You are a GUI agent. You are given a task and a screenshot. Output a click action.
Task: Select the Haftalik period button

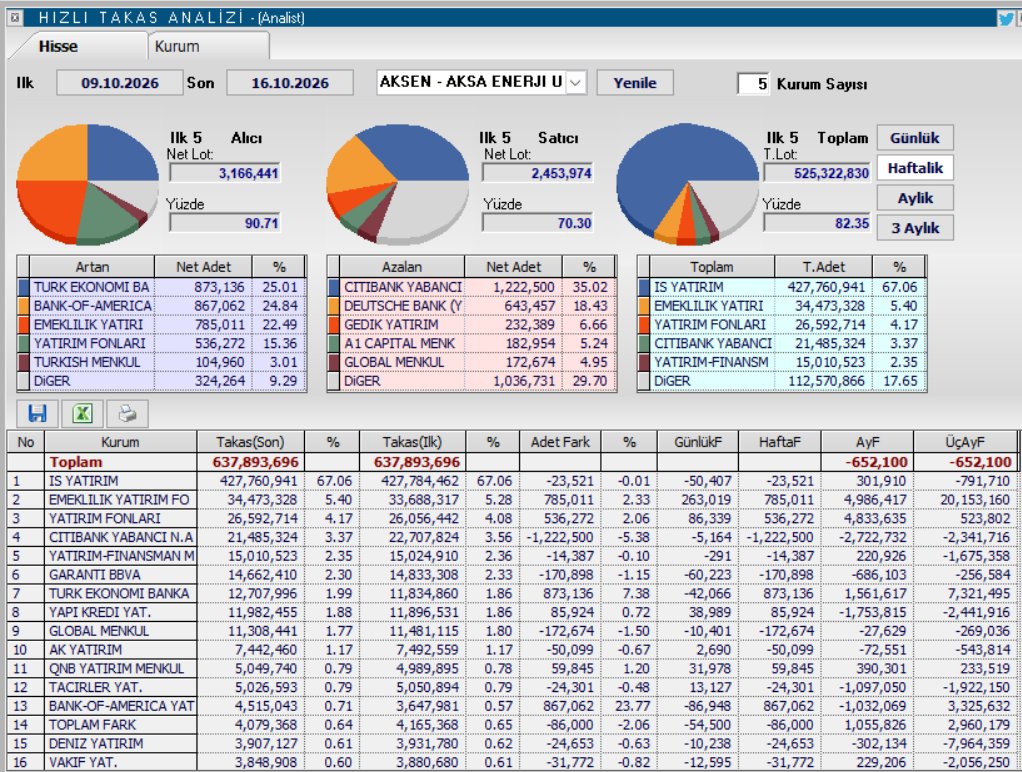(914, 168)
